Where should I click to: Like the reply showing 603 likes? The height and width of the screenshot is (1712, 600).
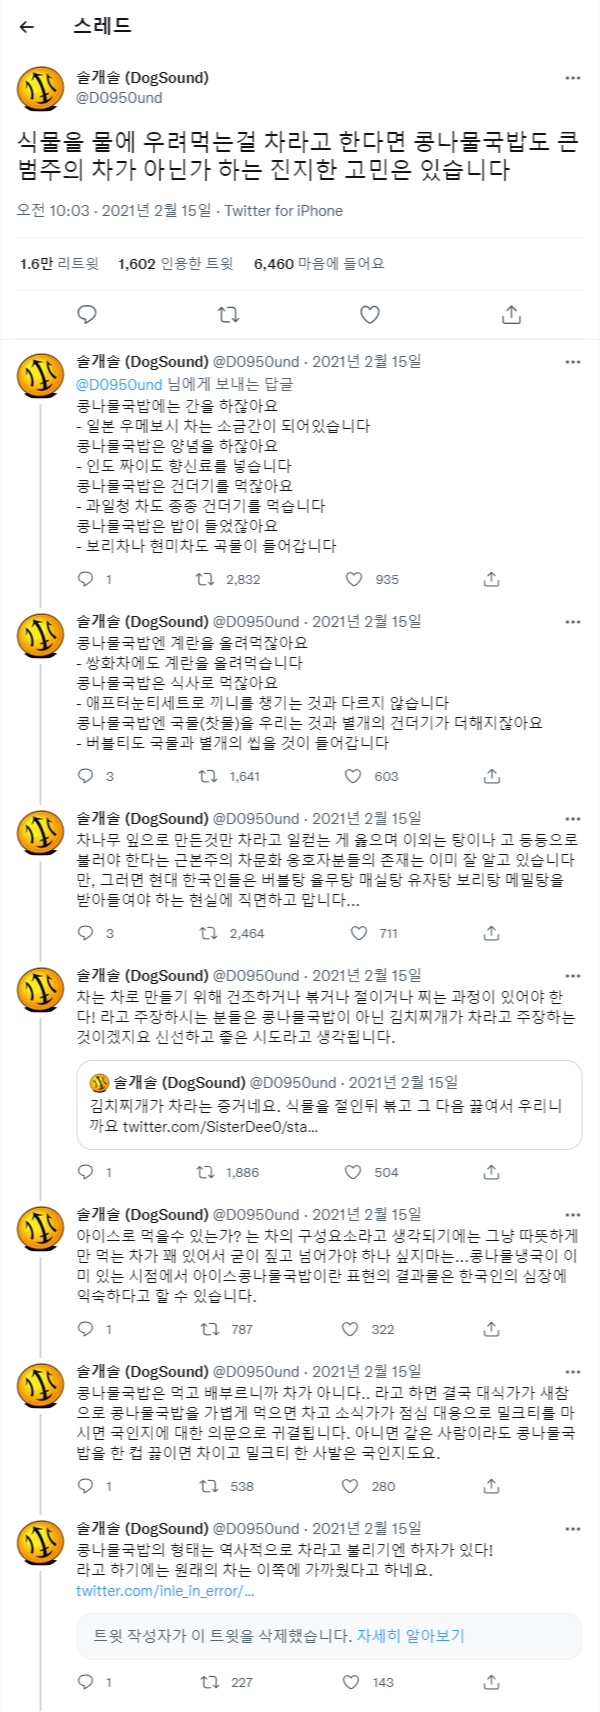[x=354, y=776]
